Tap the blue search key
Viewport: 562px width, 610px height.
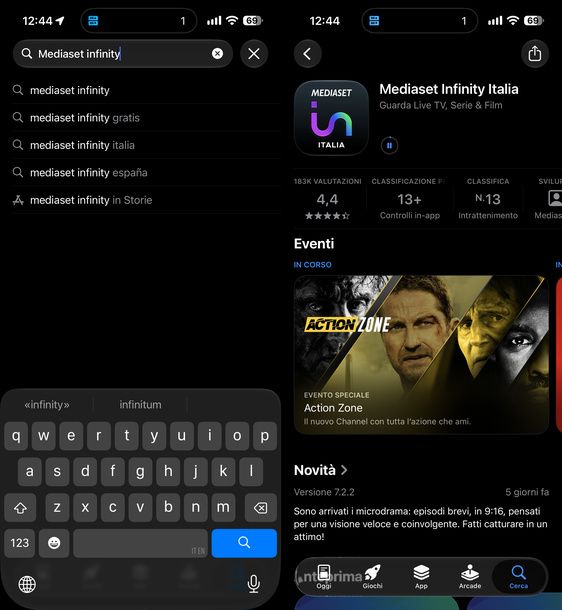tap(244, 543)
